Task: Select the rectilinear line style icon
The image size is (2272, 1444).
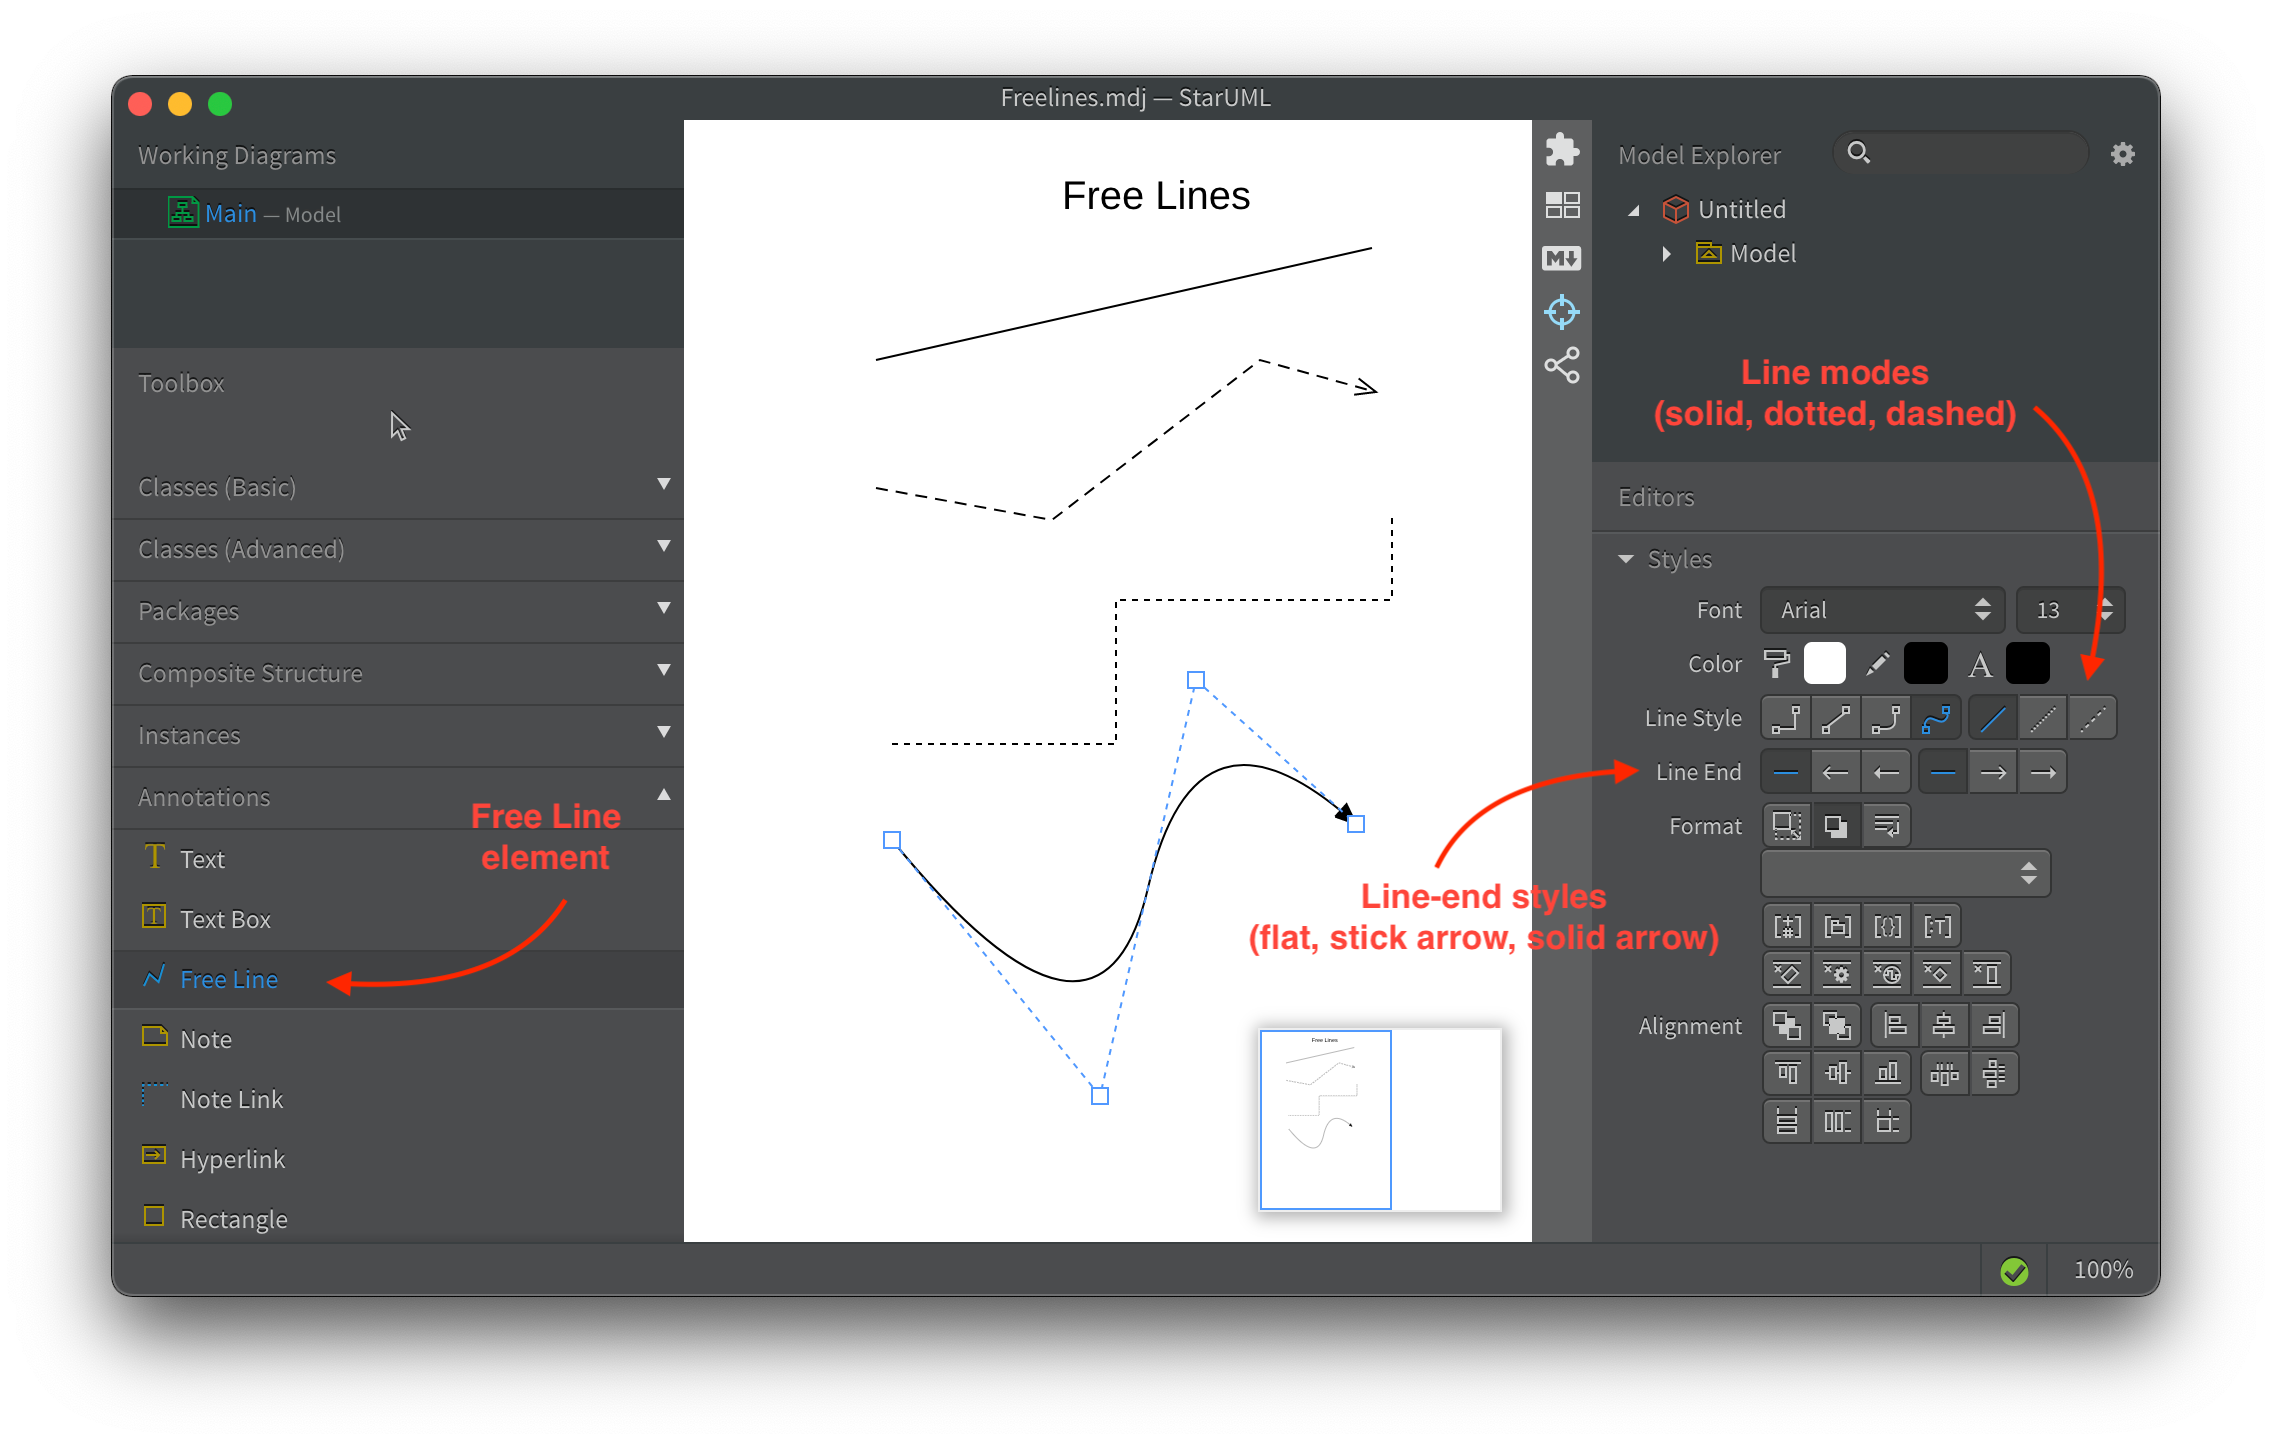Action: [1786, 718]
